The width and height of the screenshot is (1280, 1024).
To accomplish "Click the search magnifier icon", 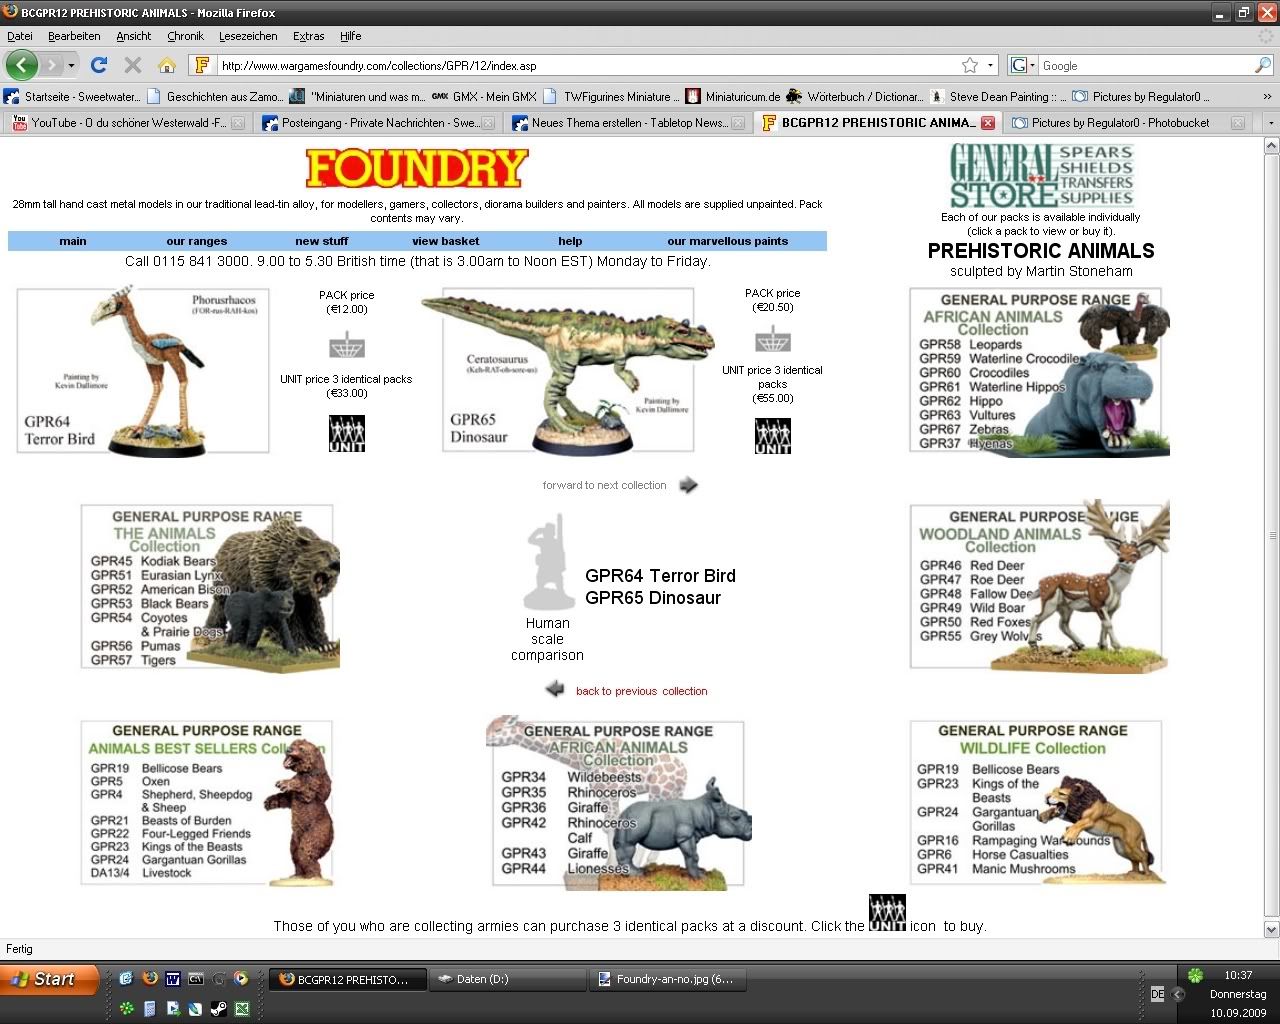I will tap(1263, 65).
